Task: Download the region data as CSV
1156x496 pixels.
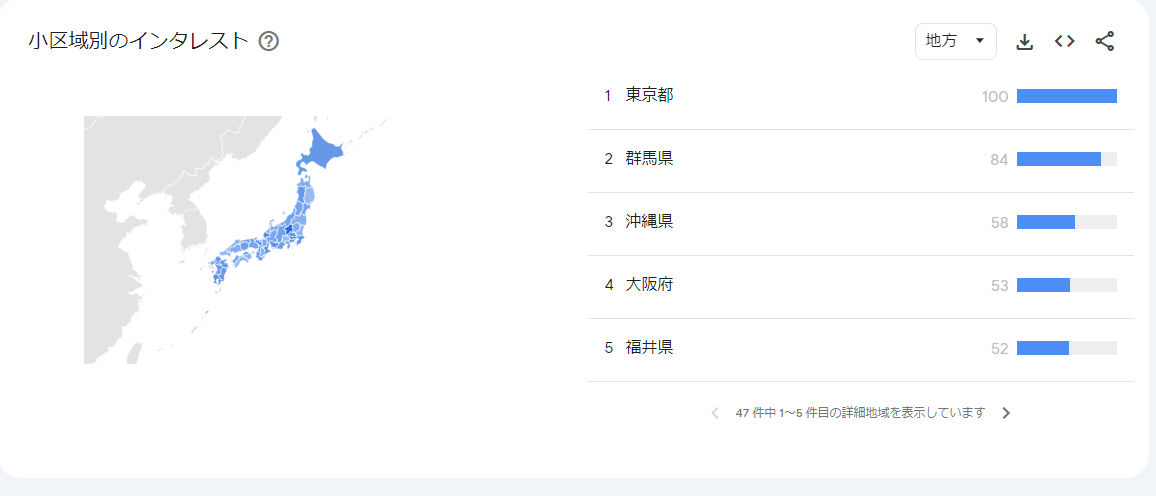Action: 1024,41
